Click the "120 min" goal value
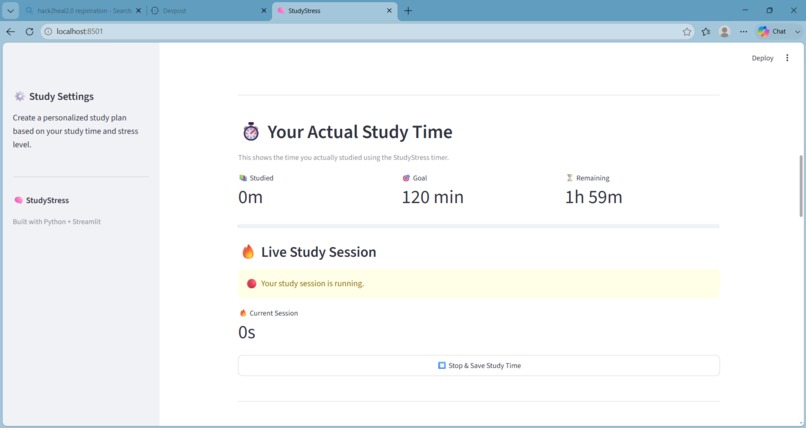Viewport: 806px width, 428px height. click(433, 197)
